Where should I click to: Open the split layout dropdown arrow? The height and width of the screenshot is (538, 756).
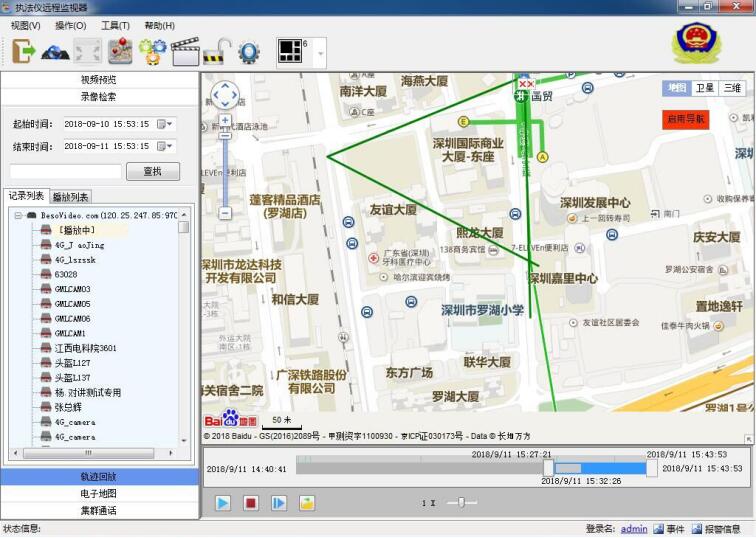tap(320, 53)
